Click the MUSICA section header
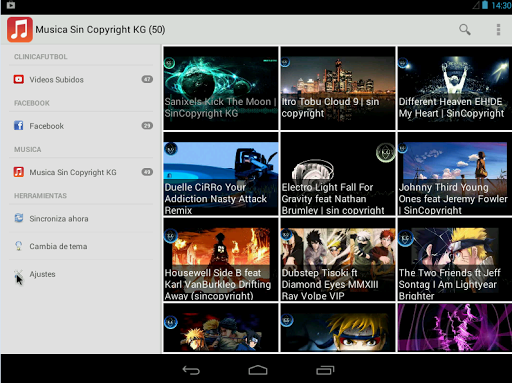This screenshot has height=383, width=512. pyautogui.click(x=28, y=149)
